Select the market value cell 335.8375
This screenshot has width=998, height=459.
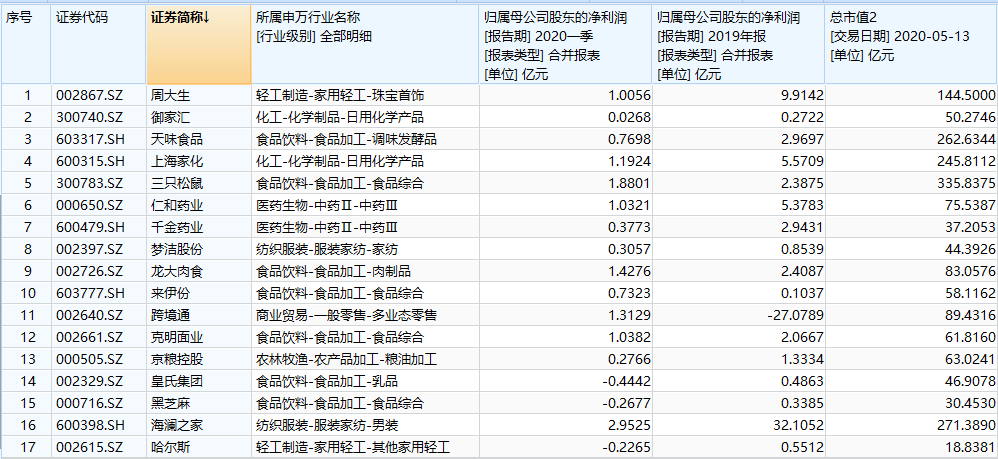point(911,183)
